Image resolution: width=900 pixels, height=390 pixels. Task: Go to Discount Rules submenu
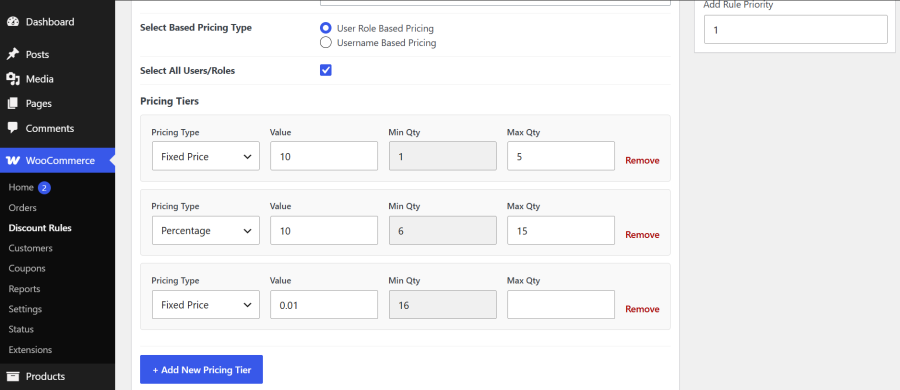click(40, 228)
